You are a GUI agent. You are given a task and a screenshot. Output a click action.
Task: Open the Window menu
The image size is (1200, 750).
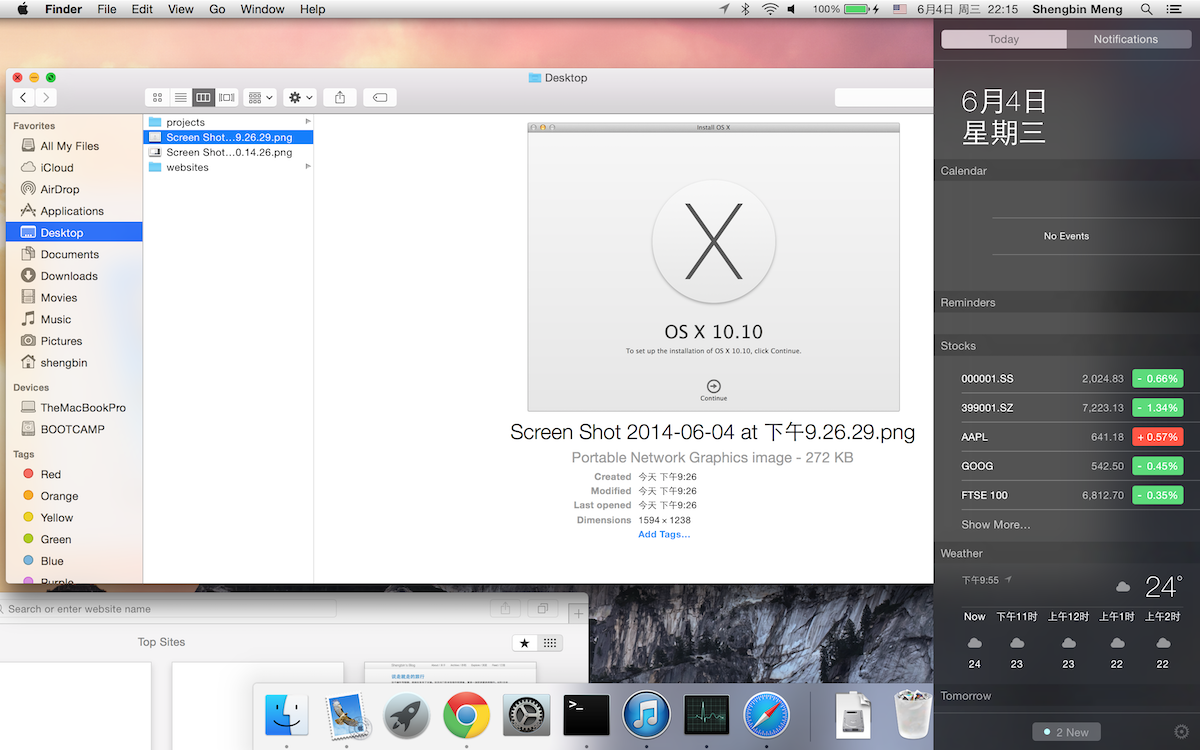tap(263, 9)
